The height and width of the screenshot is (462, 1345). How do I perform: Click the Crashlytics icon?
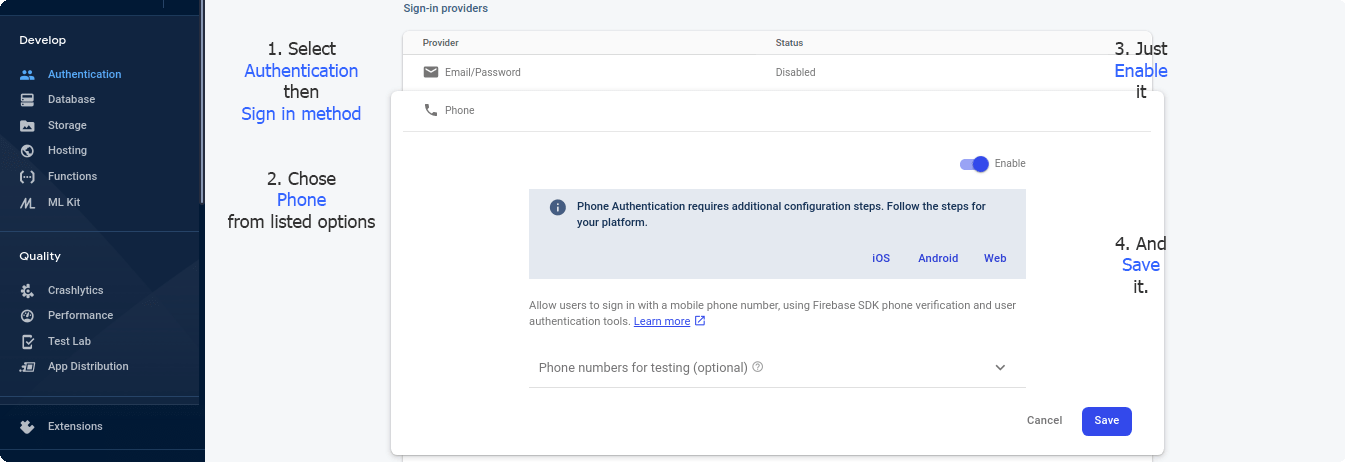[x=27, y=290]
